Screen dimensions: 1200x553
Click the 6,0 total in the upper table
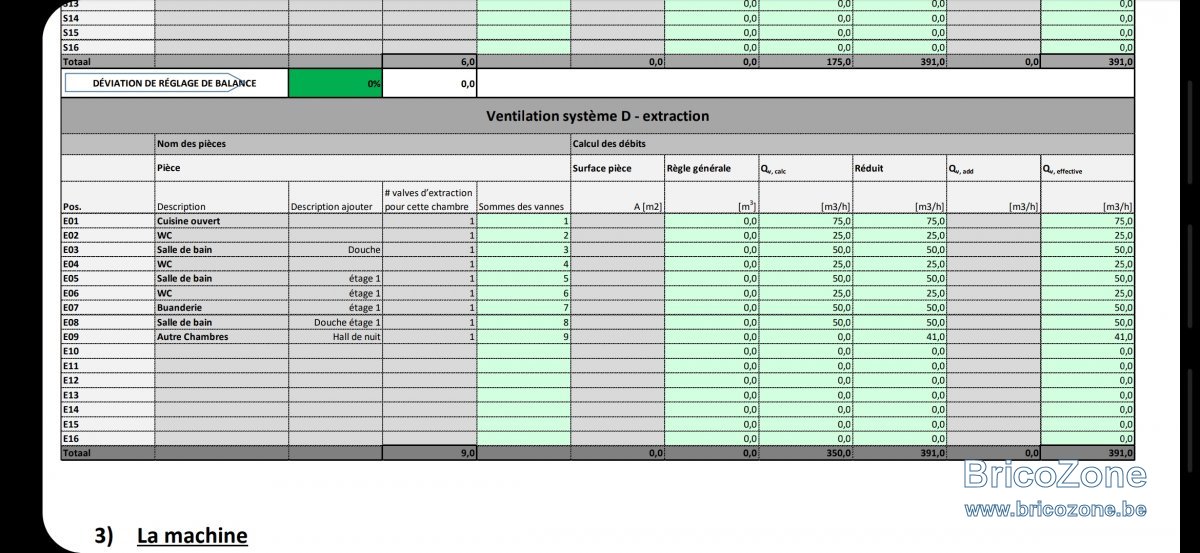pyautogui.click(x=467, y=62)
